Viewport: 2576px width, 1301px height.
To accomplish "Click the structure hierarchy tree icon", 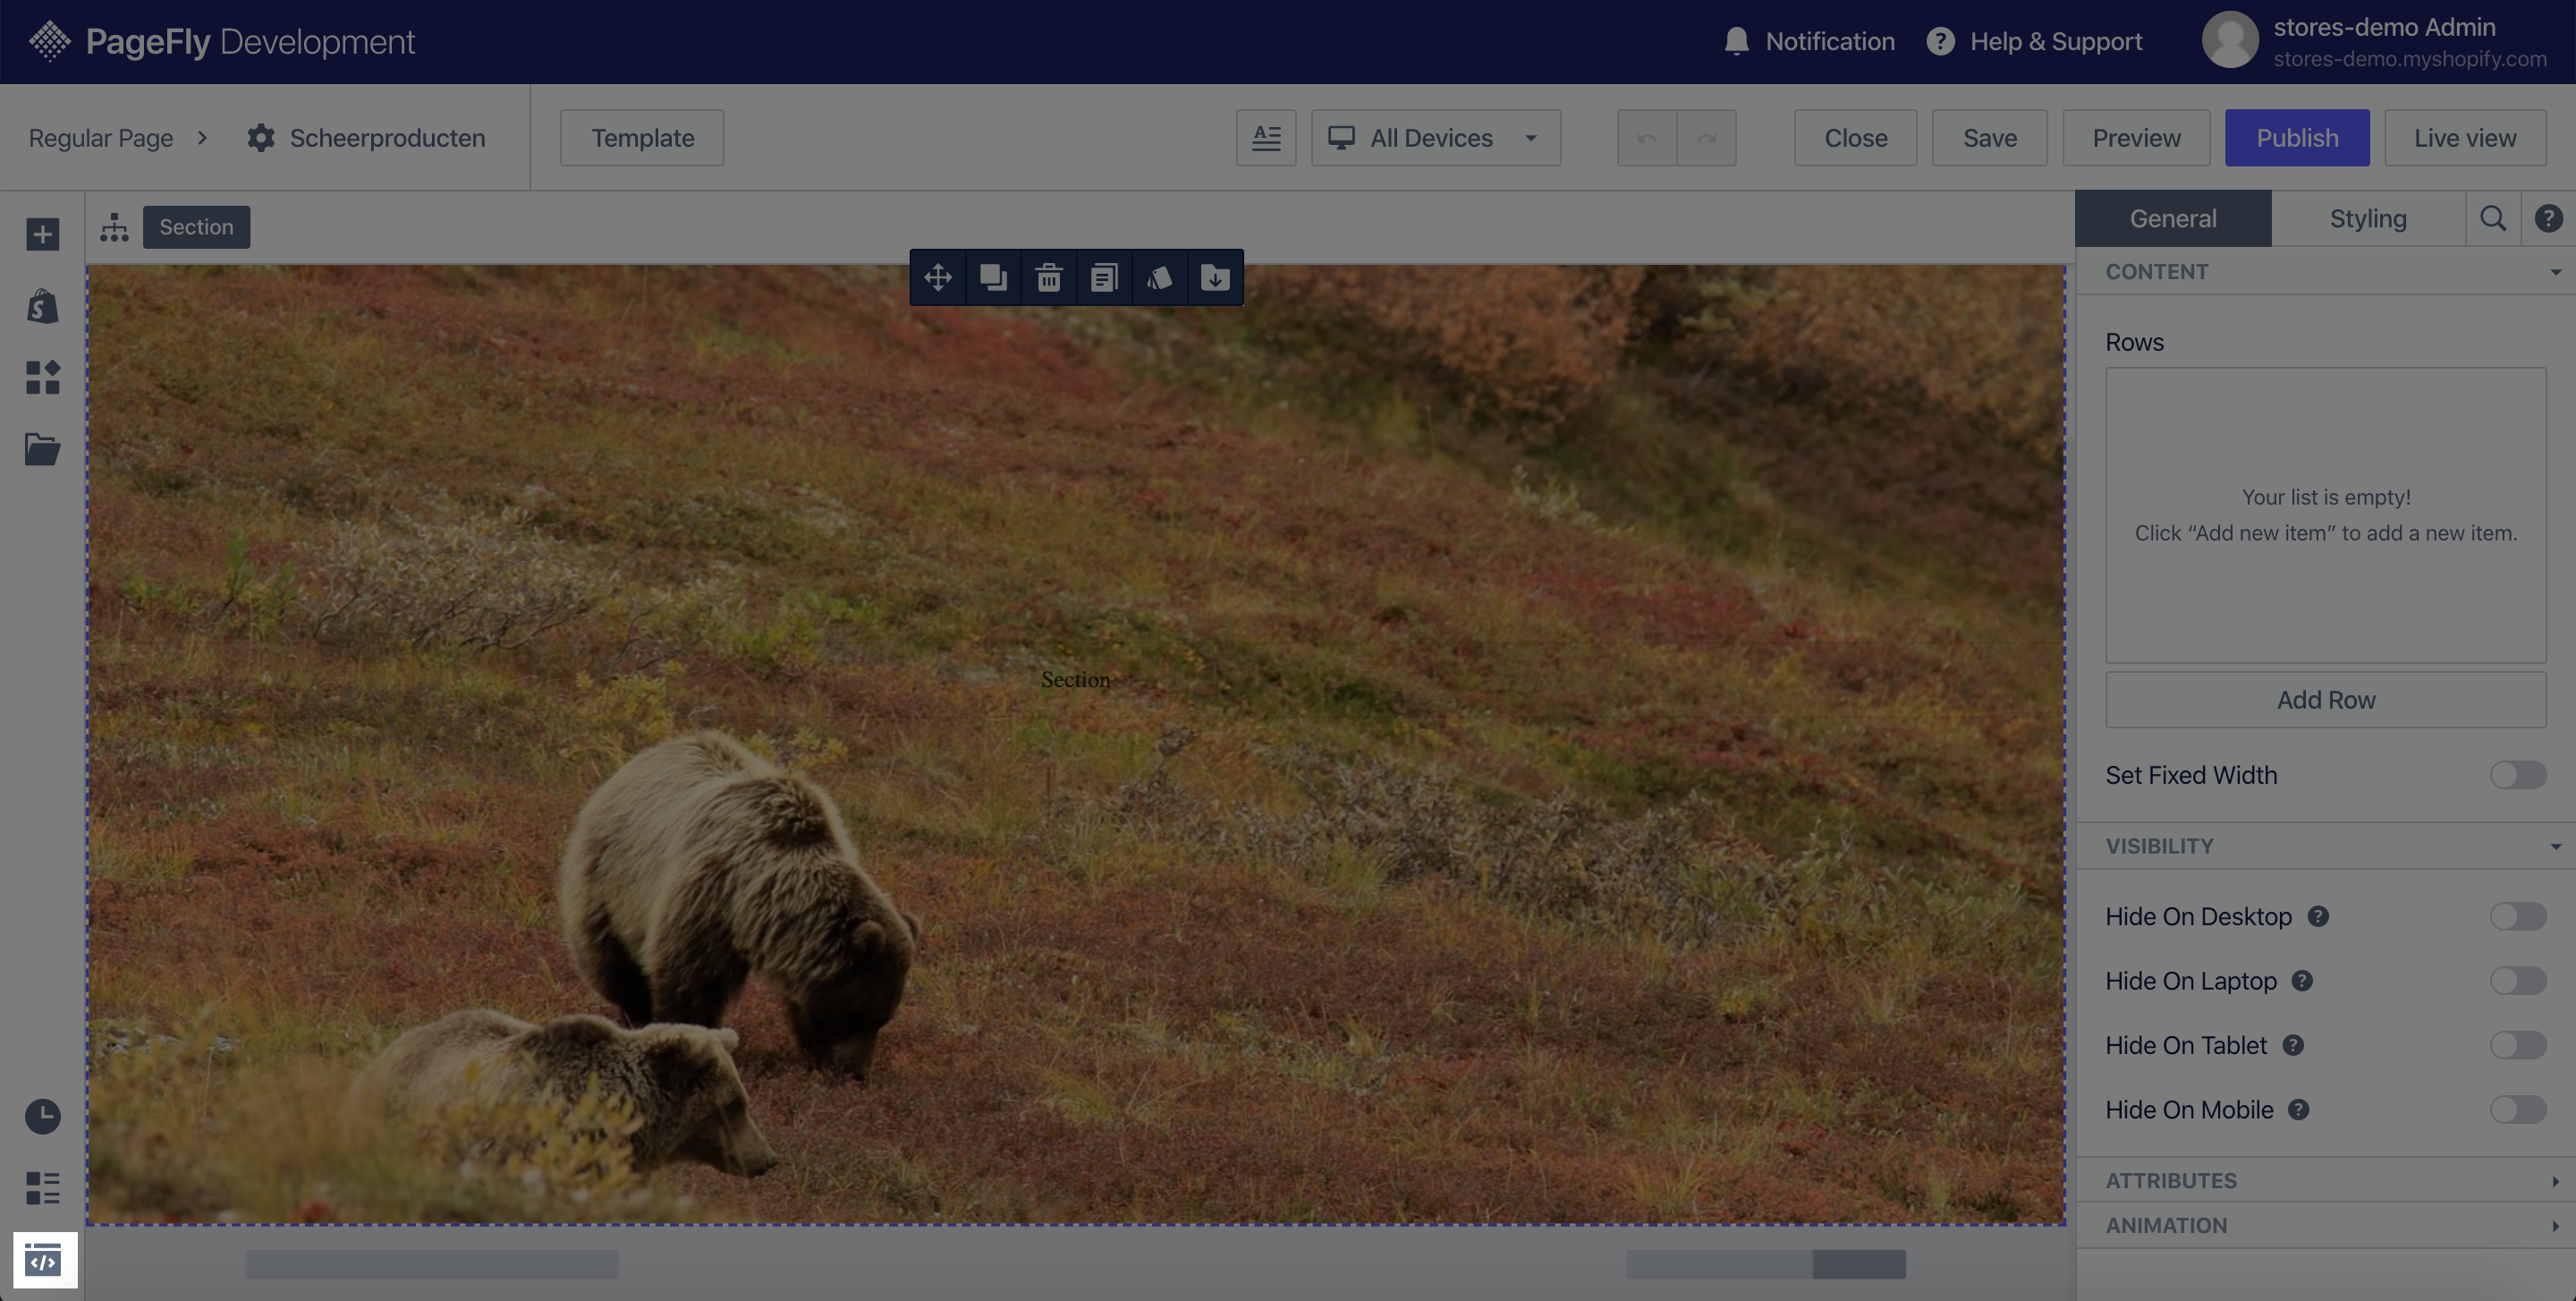I will (x=114, y=227).
